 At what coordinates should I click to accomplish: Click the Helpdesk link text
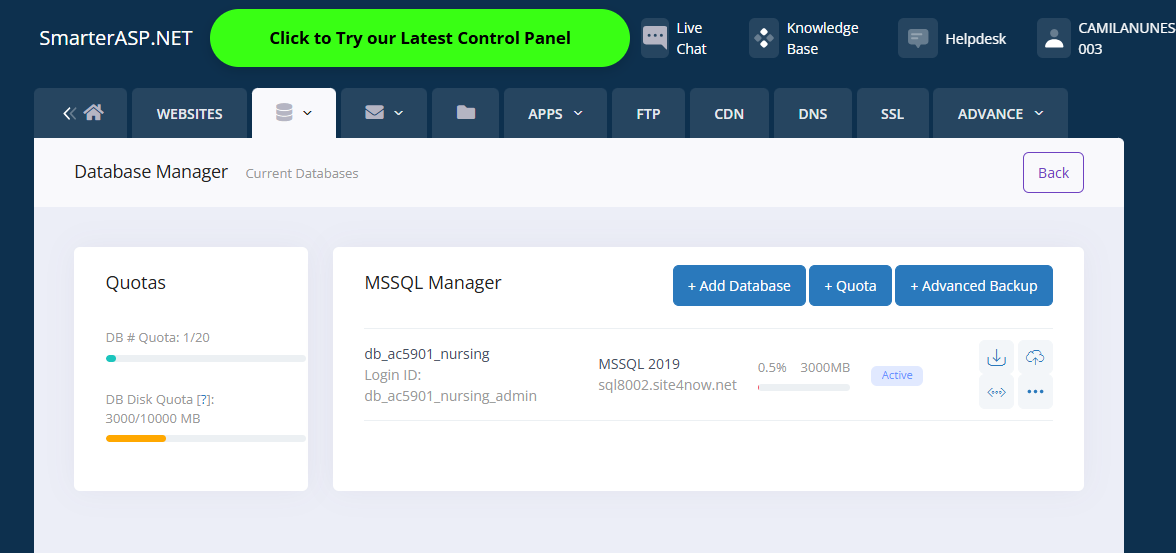[x=976, y=38]
